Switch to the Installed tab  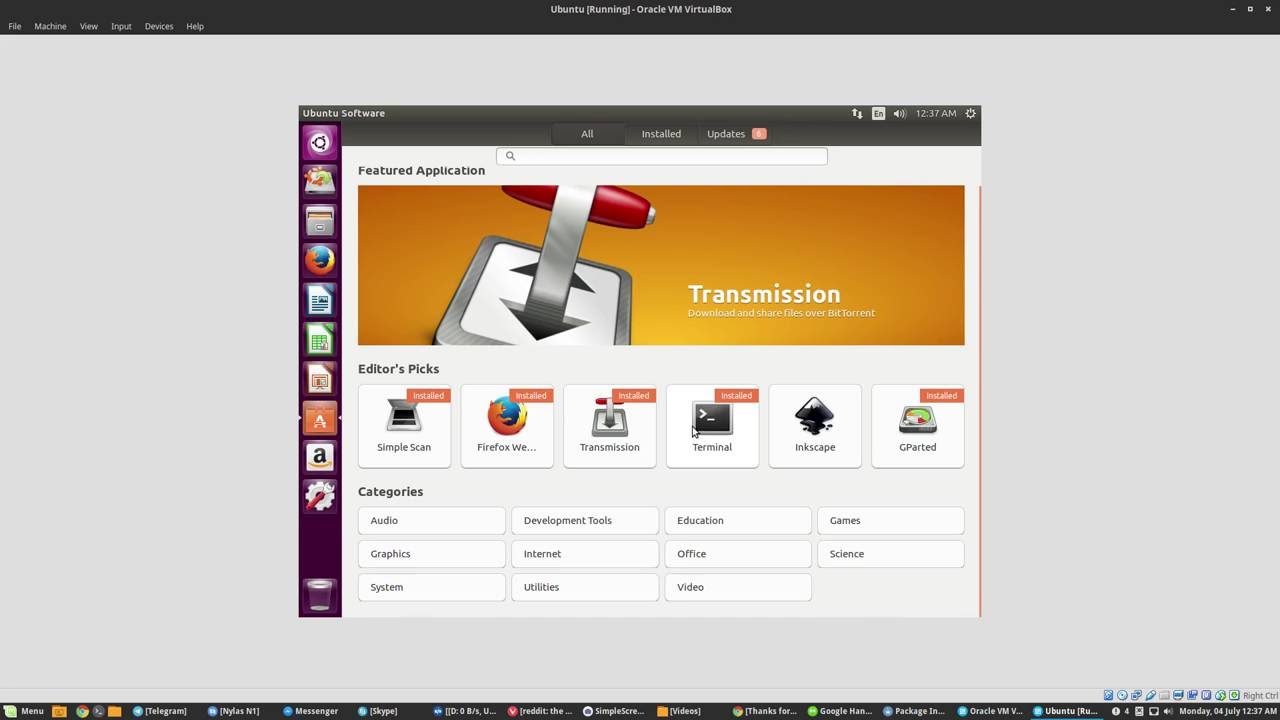click(x=661, y=134)
